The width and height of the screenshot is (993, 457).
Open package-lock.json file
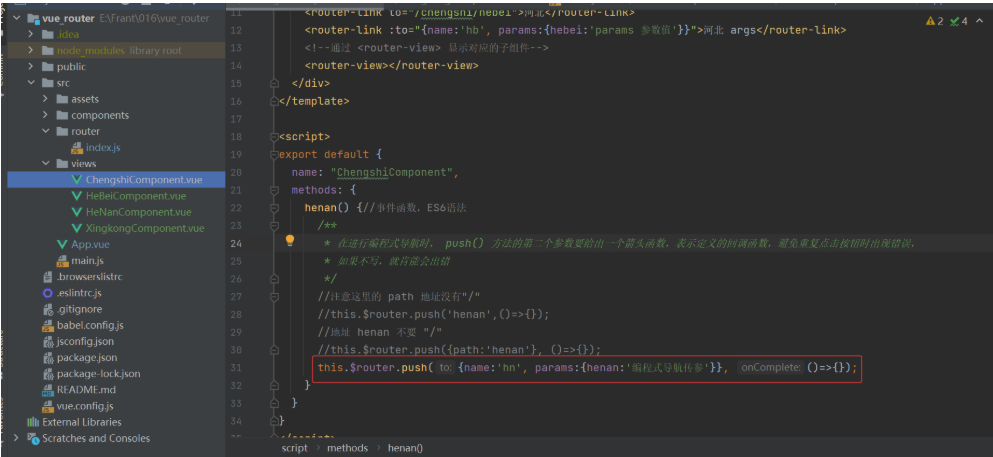(99, 373)
